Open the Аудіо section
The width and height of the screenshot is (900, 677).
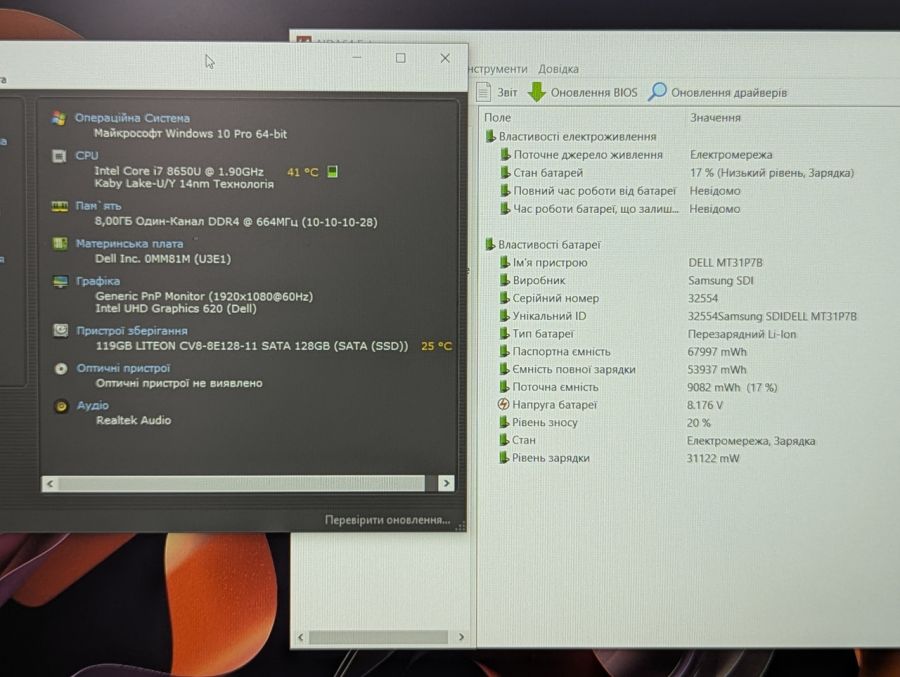pyautogui.click(x=92, y=405)
